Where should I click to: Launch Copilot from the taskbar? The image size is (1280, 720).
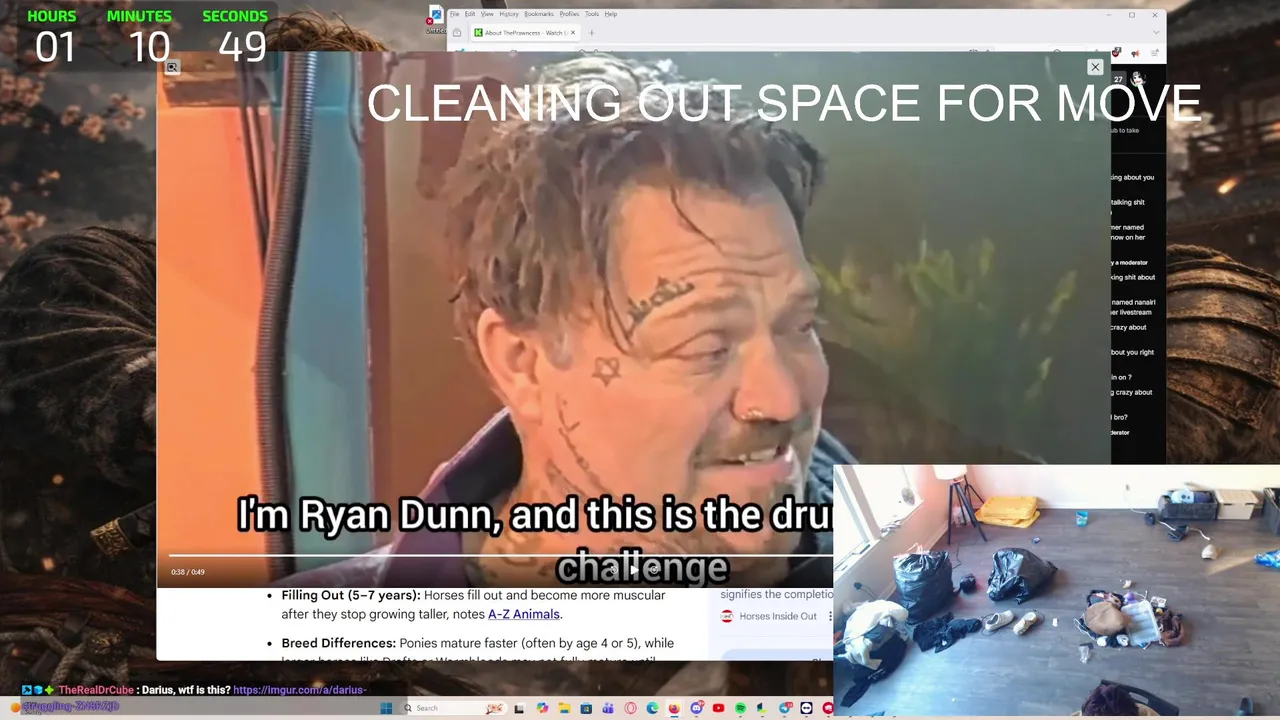pyautogui.click(x=543, y=708)
